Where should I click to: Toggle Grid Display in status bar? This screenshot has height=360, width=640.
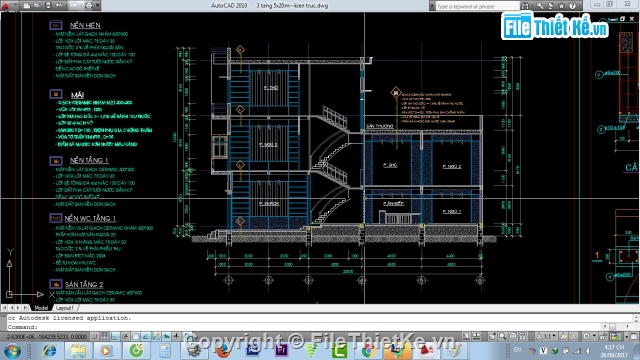tap(105, 336)
